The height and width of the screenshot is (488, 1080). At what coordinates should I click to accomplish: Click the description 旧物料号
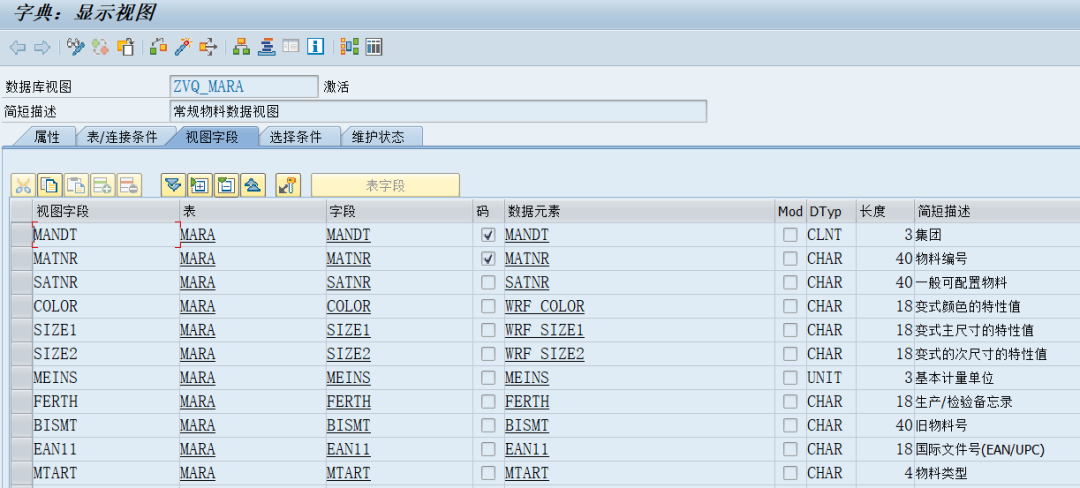tap(944, 425)
